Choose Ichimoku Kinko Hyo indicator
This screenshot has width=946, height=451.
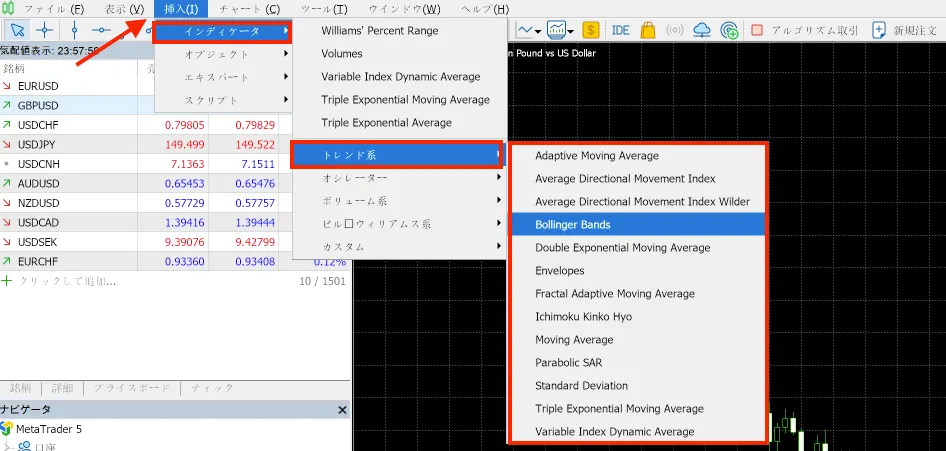(x=583, y=317)
